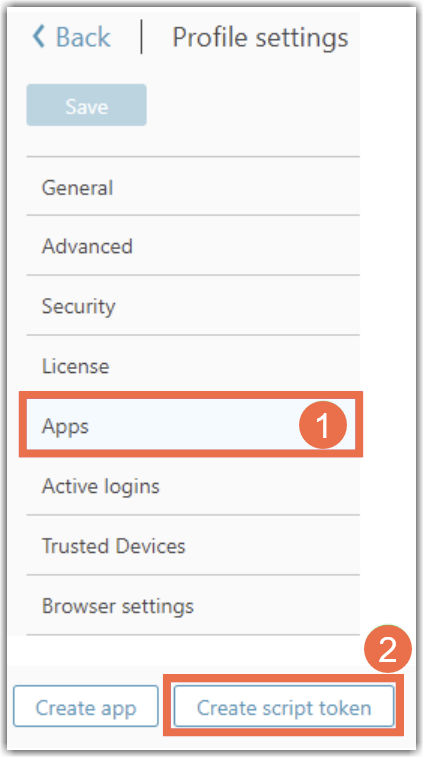Show the Active logins section
The height and width of the screenshot is (758, 424).
[193, 485]
